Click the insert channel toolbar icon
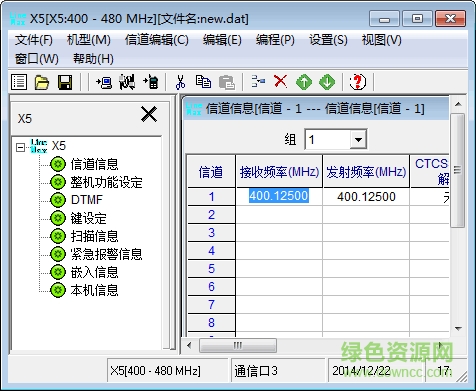476x391 pixels. (x=258, y=82)
